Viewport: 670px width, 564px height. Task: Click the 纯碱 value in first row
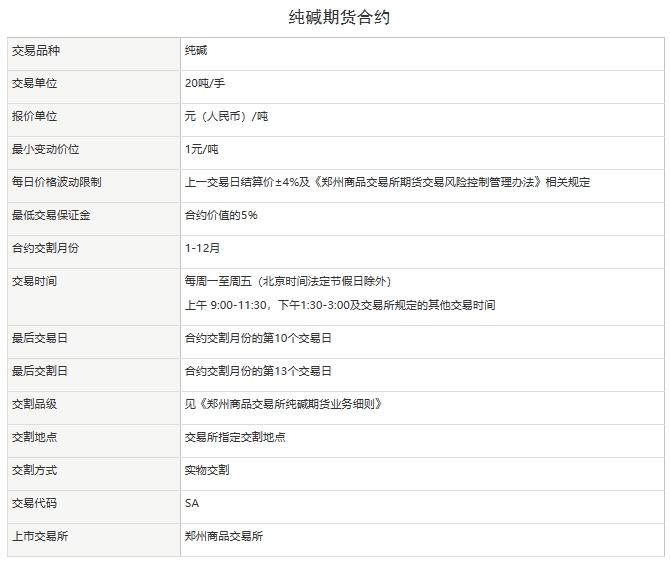[196, 51]
